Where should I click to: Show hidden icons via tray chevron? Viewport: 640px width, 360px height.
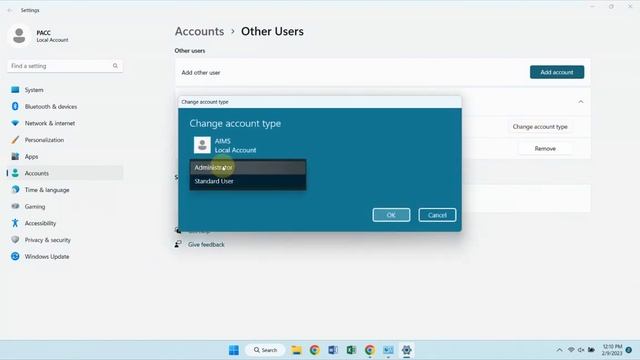point(559,350)
